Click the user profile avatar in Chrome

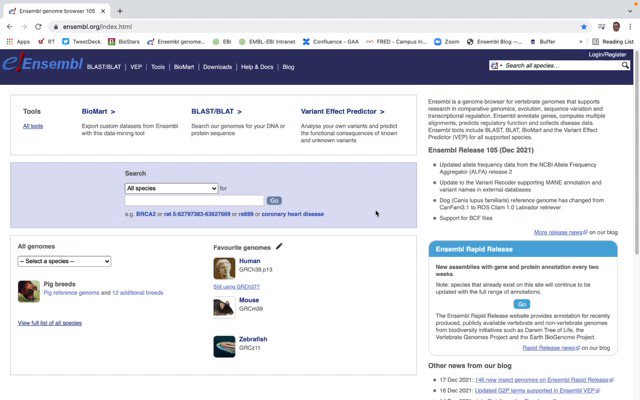(616, 27)
